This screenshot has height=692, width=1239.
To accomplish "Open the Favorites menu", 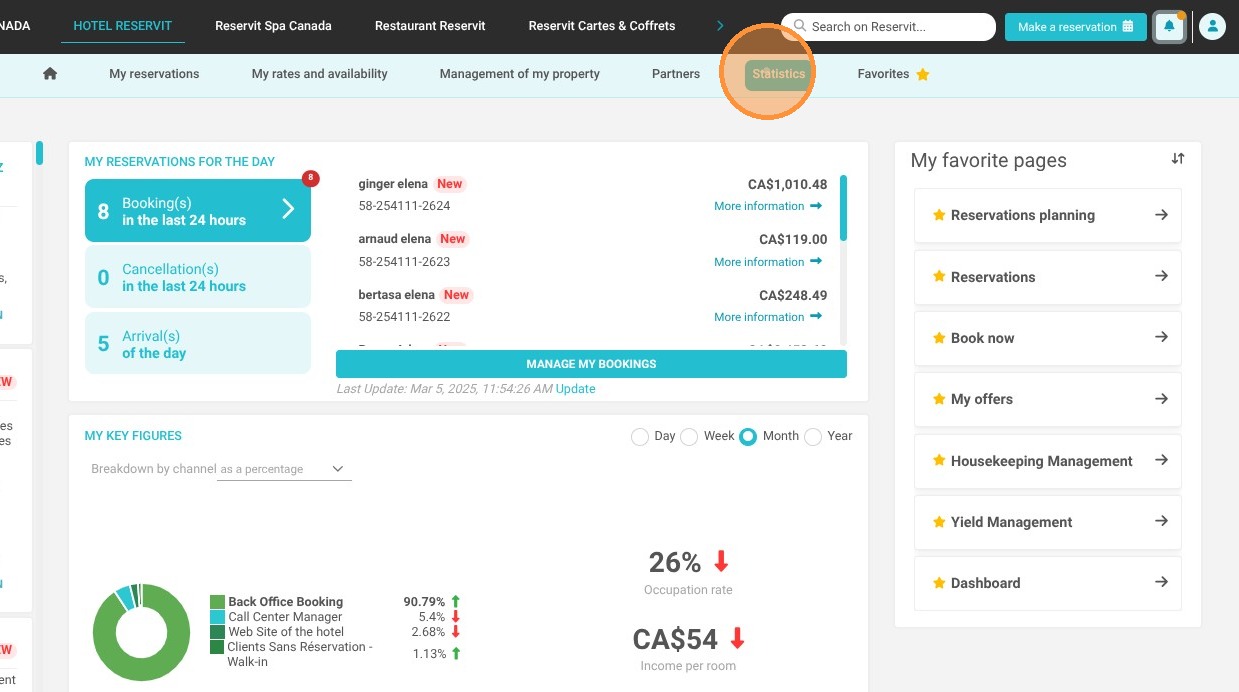I will coord(893,74).
